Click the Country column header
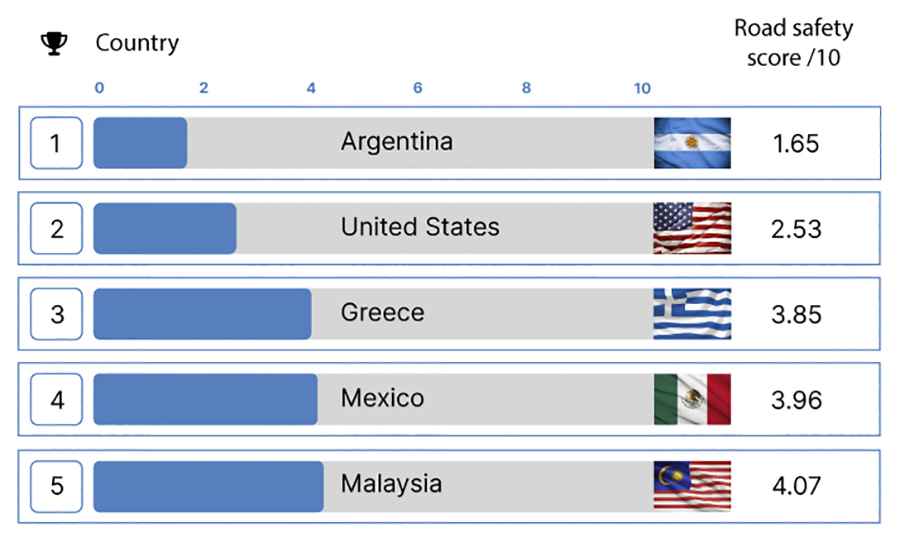 (137, 43)
